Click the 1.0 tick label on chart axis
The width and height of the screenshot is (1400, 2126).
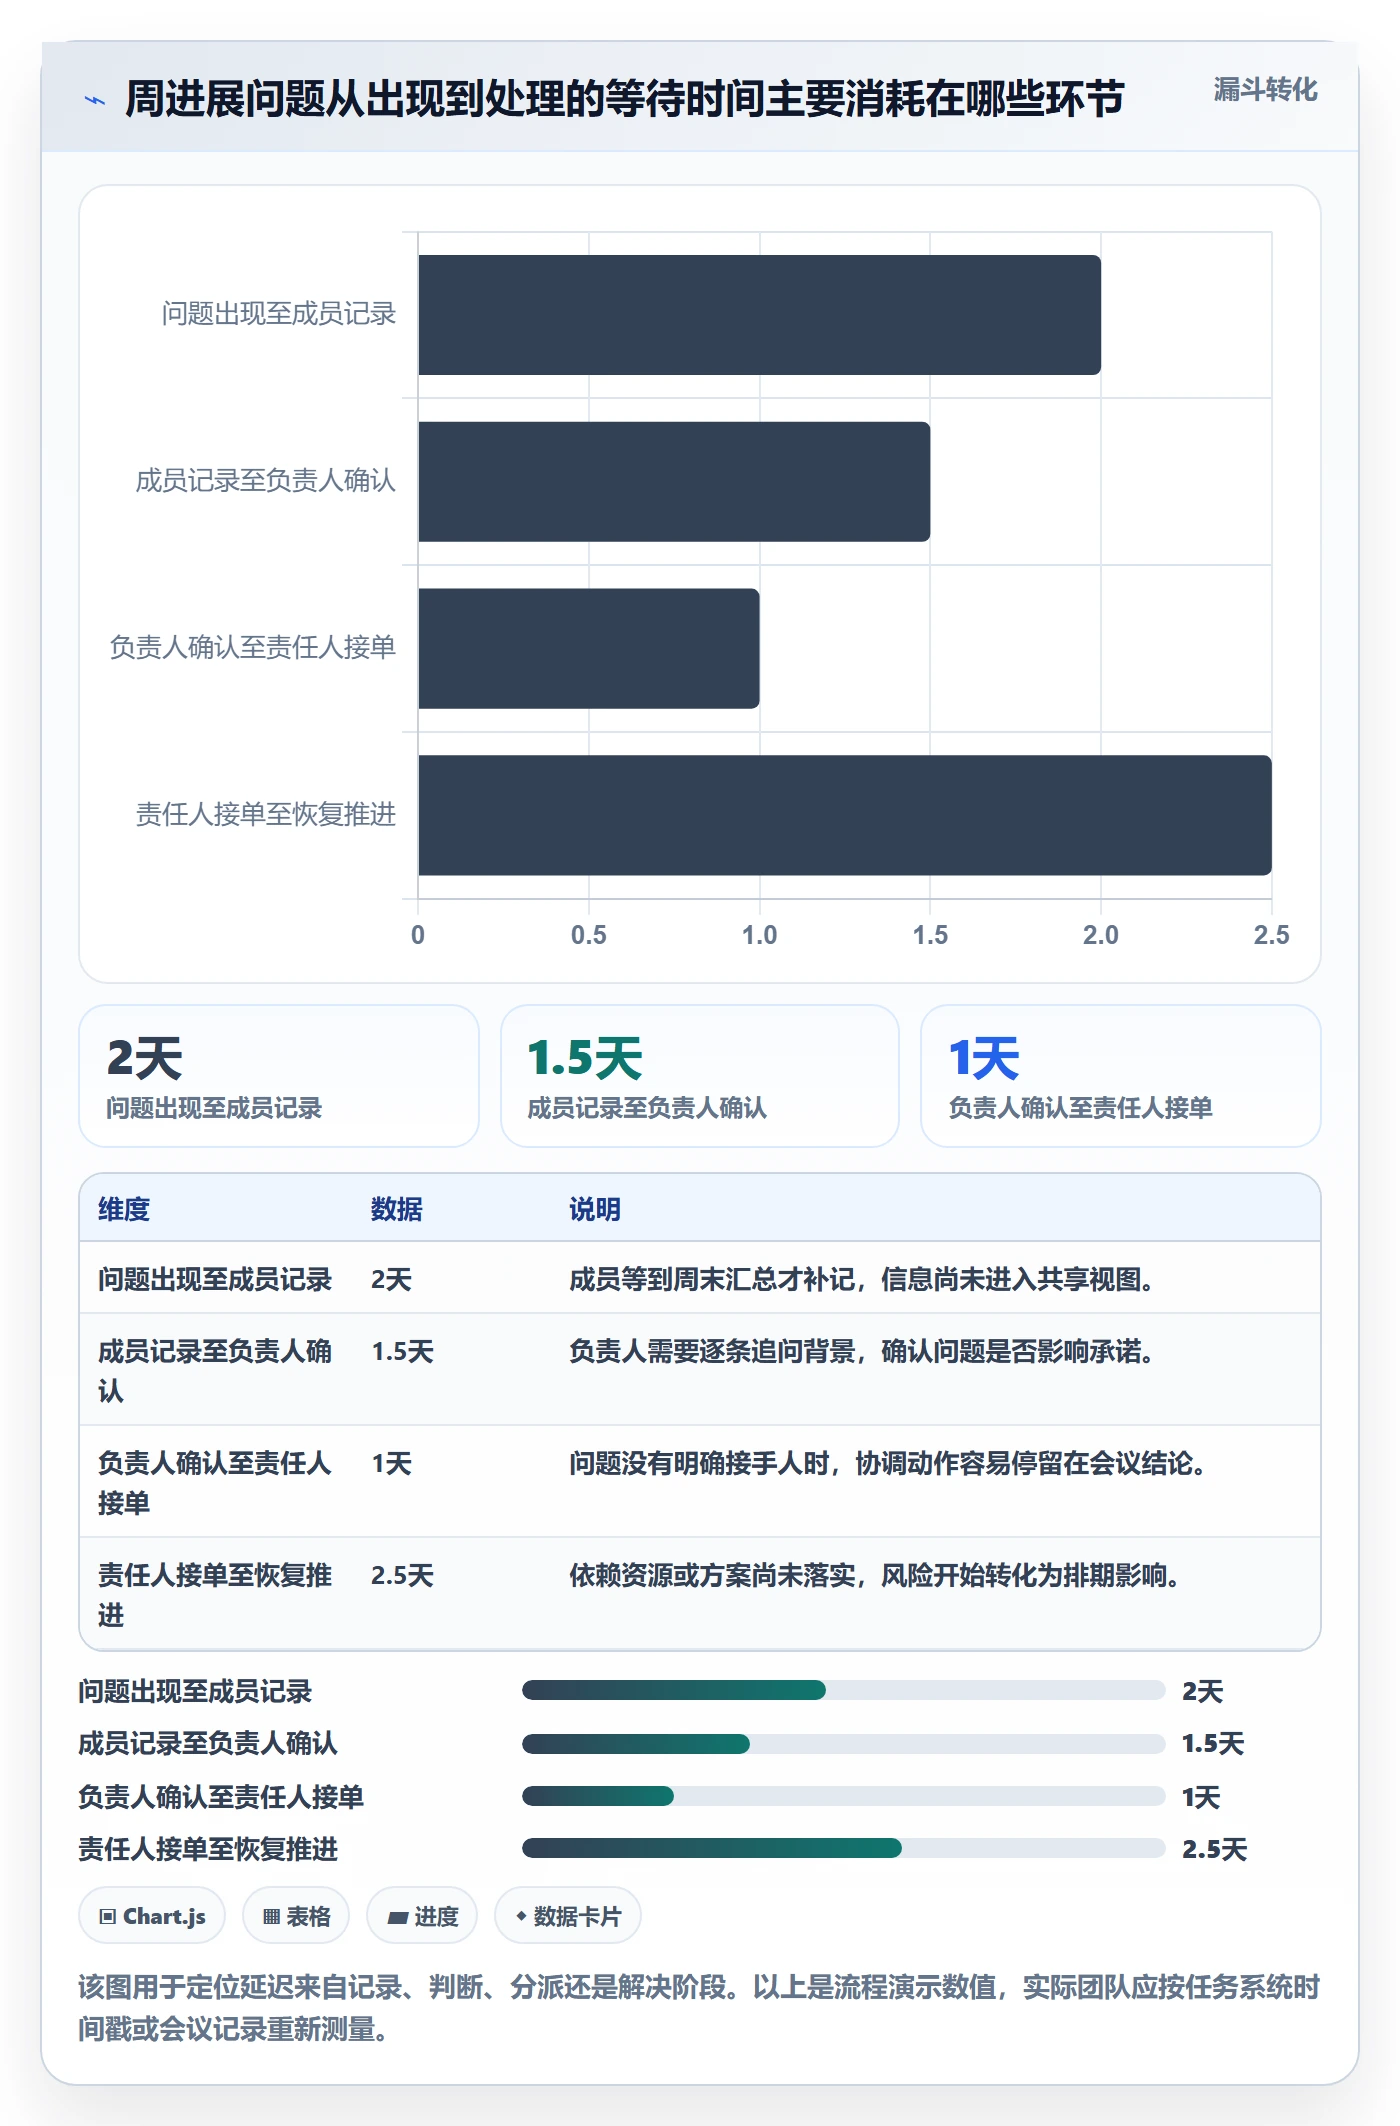(x=760, y=935)
